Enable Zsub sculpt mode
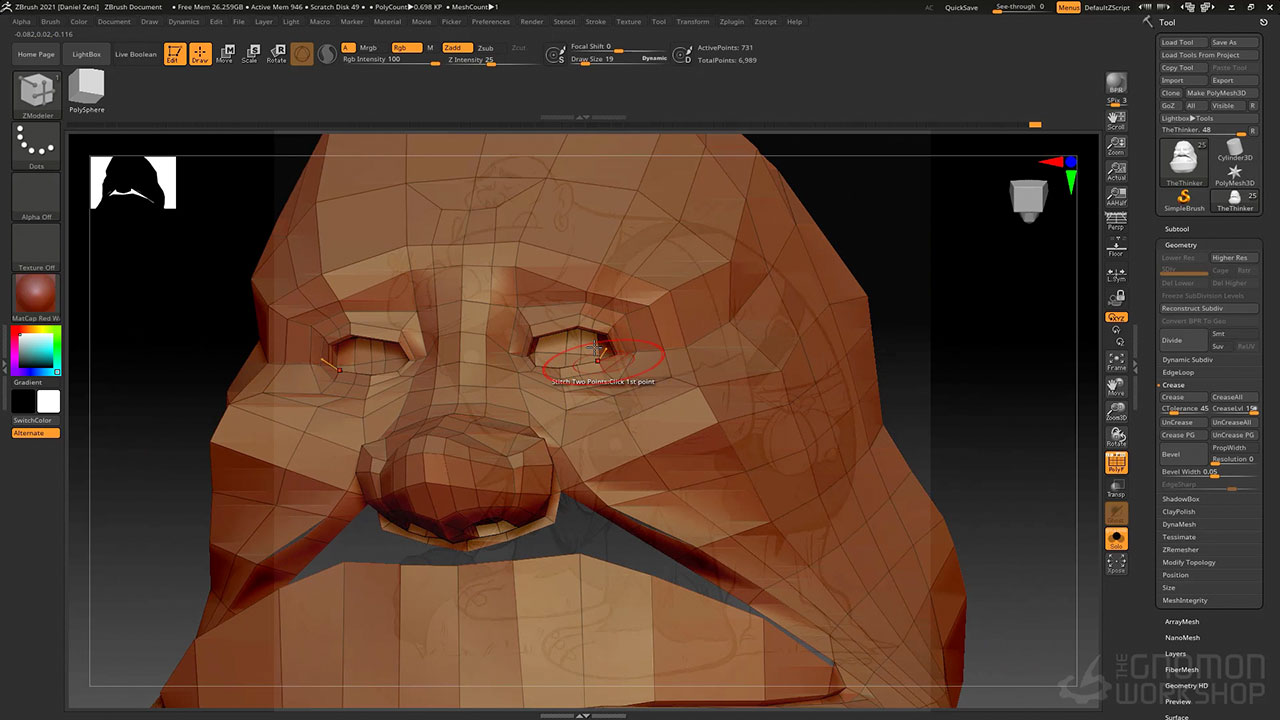1280x720 pixels. (x=485, y=48)
